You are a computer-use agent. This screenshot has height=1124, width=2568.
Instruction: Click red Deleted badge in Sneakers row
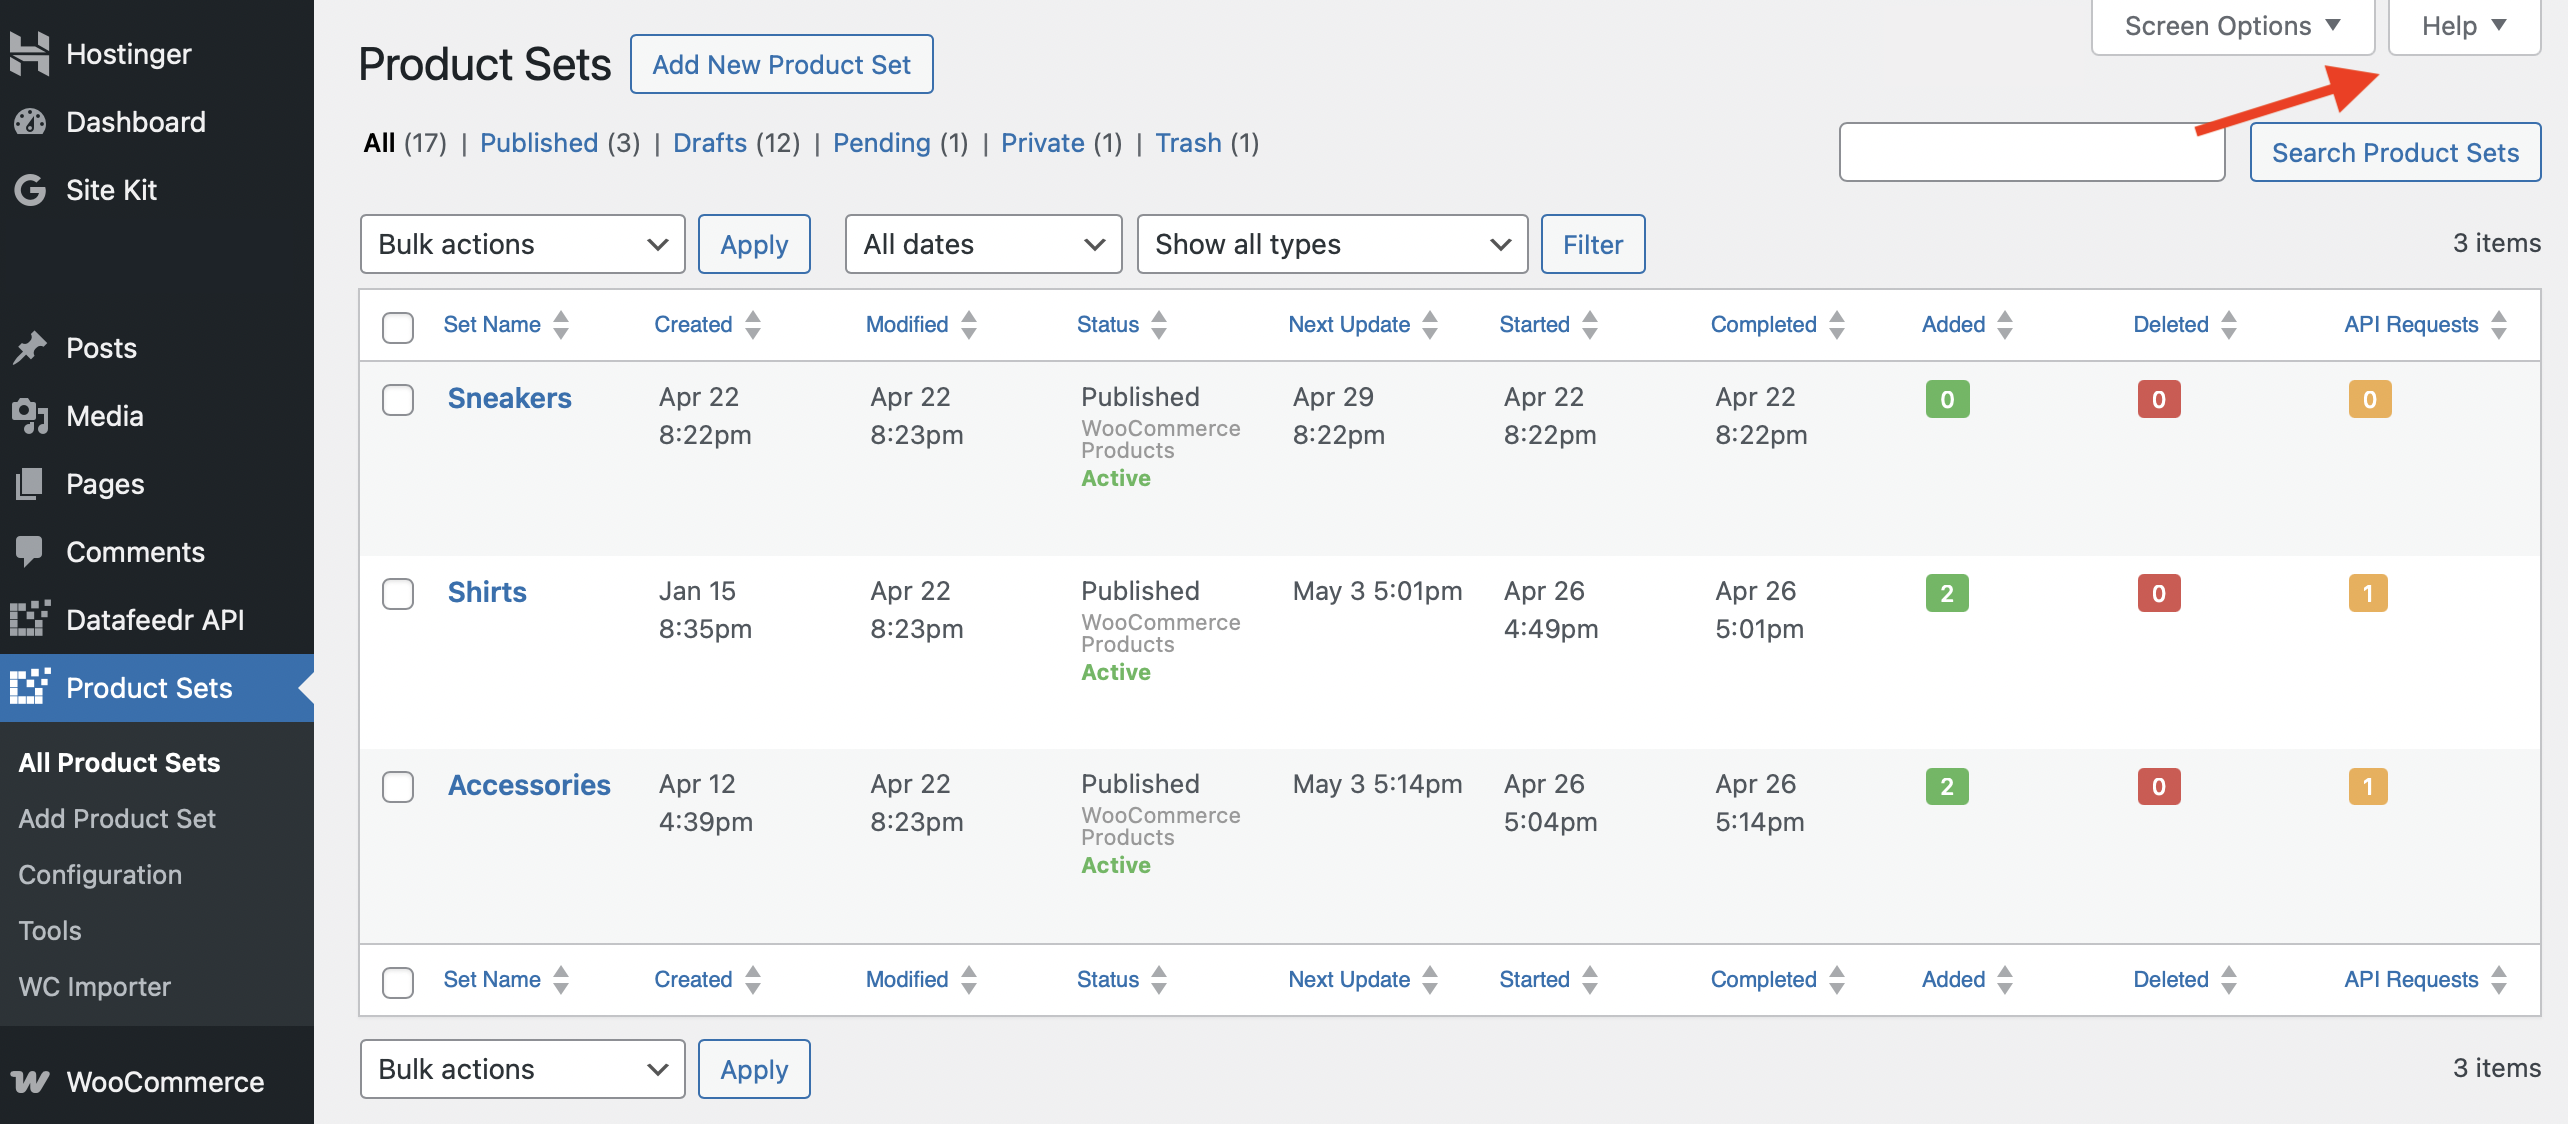[x=2159, y=399]
